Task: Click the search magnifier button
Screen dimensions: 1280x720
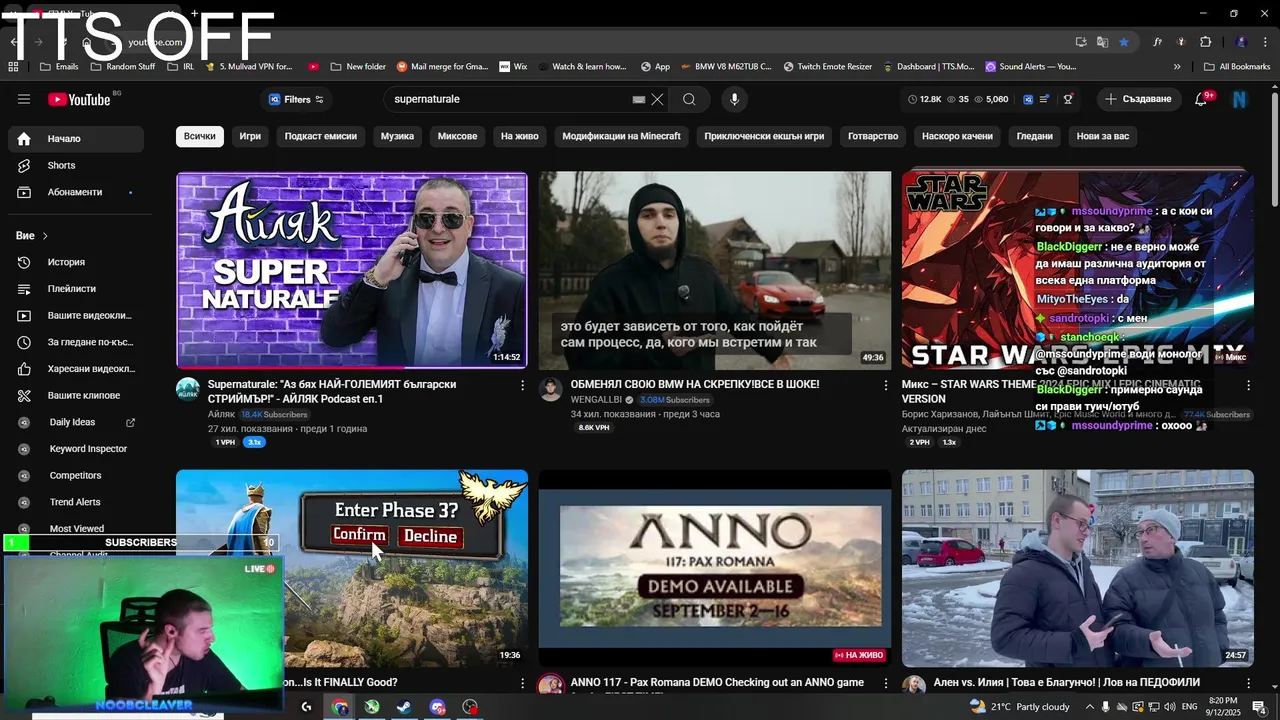Action: tap(689, 99)
